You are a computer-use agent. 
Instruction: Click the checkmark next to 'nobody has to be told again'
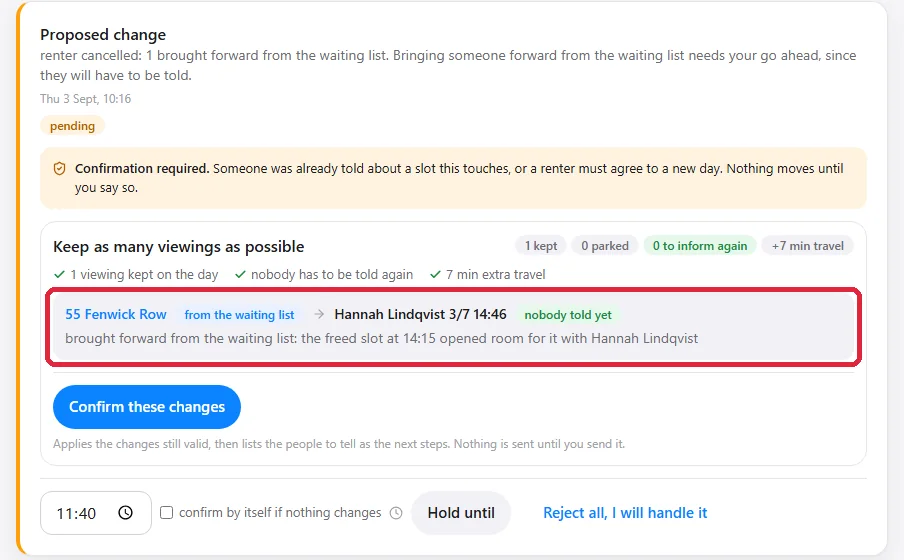[240, 275]
